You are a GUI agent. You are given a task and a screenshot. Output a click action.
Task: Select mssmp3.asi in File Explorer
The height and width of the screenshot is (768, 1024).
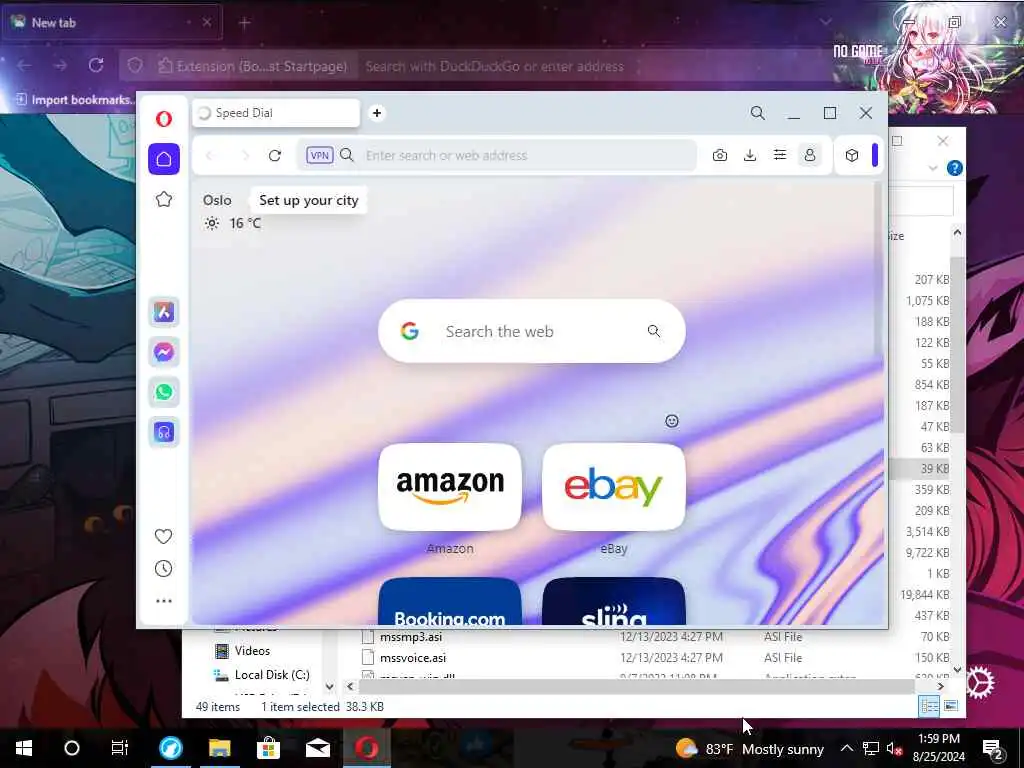tap(411, 637)
